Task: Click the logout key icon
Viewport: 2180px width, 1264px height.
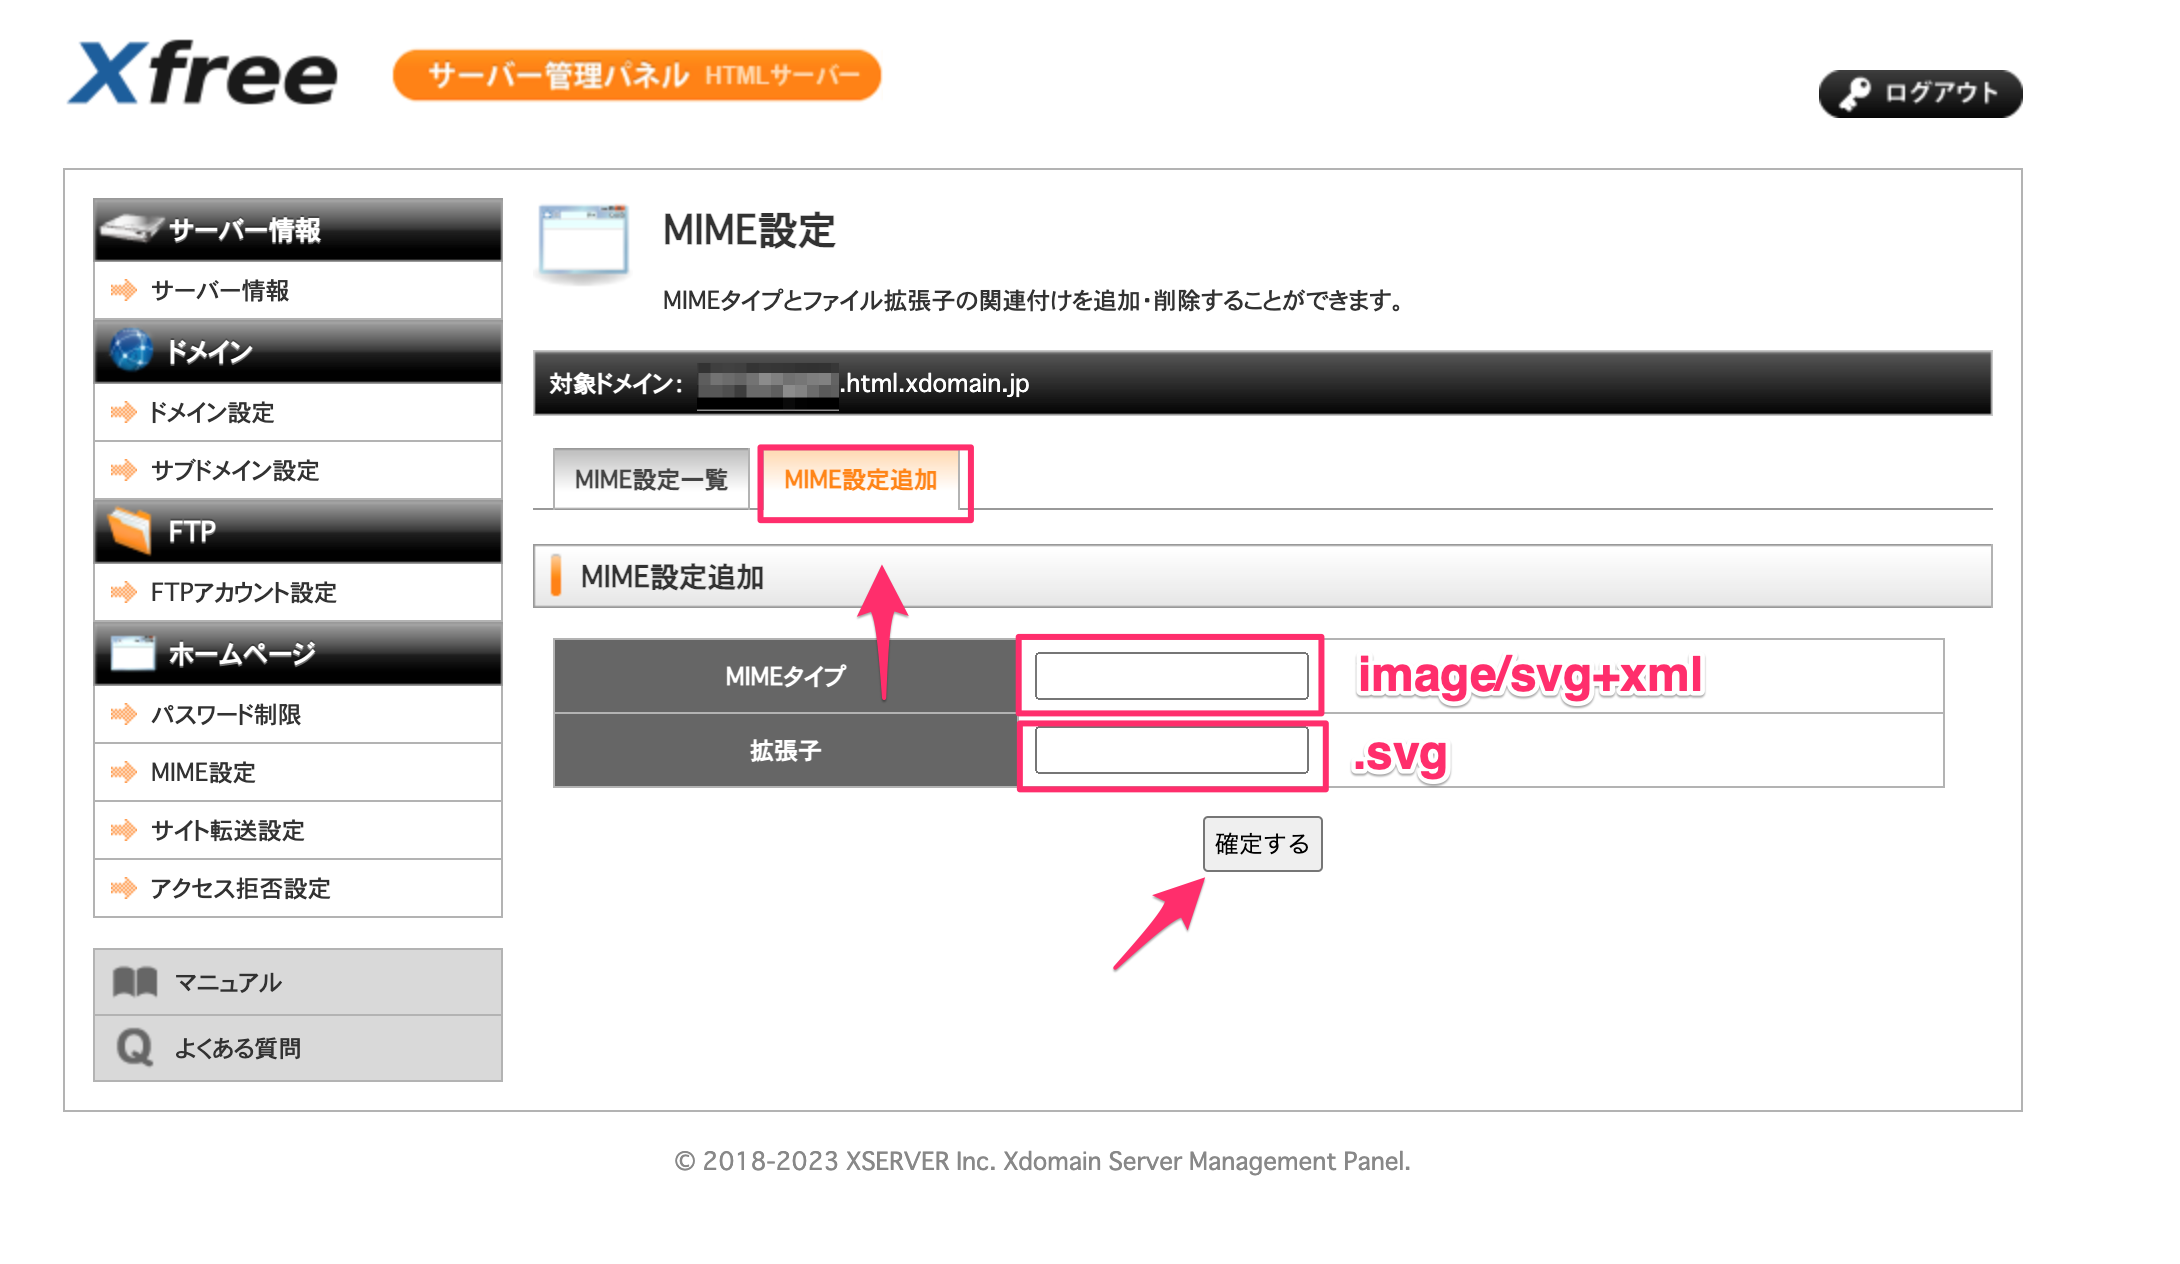Action: [x=1855, y=94]
